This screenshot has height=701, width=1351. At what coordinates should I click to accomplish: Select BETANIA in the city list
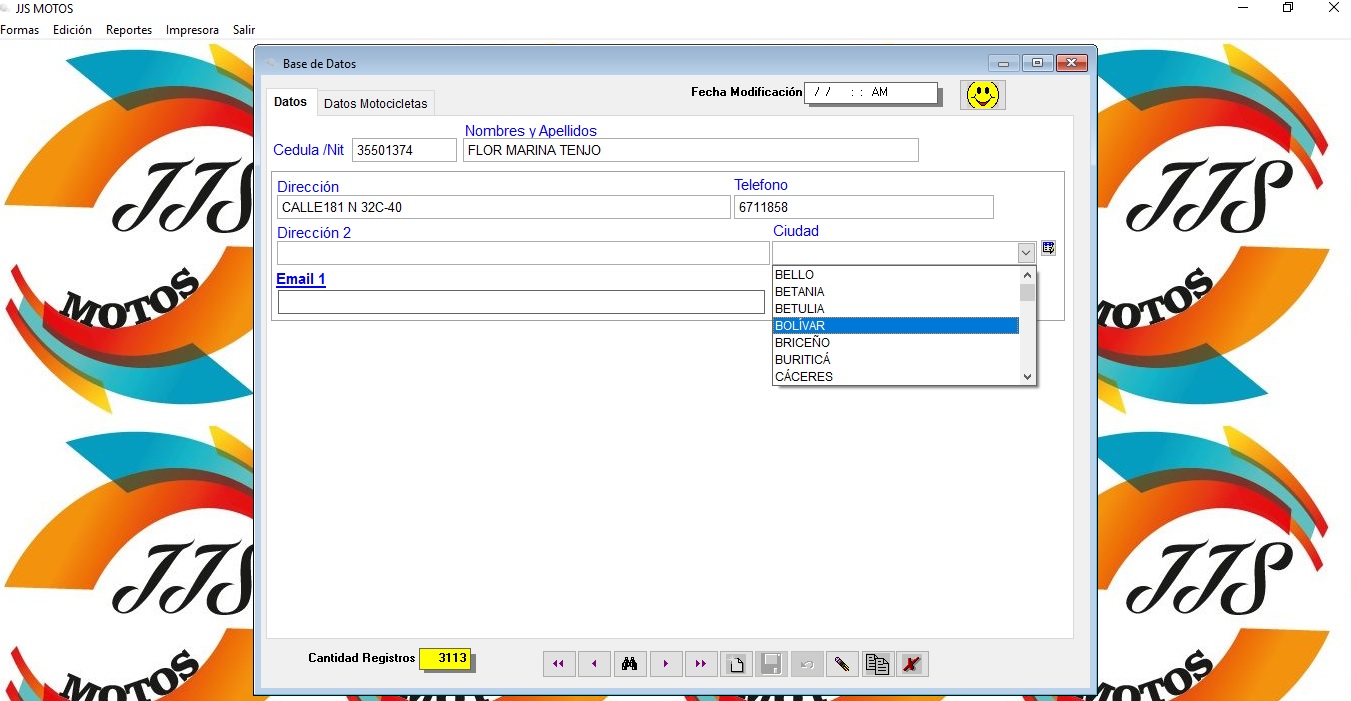tap(896, 292)
